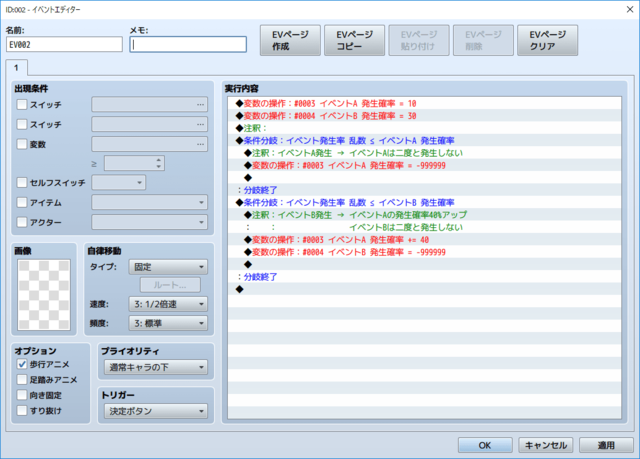The image size is (640, 459).
Task: Select the イベントB 発生確率 = 30 command line
Action: 424,115
